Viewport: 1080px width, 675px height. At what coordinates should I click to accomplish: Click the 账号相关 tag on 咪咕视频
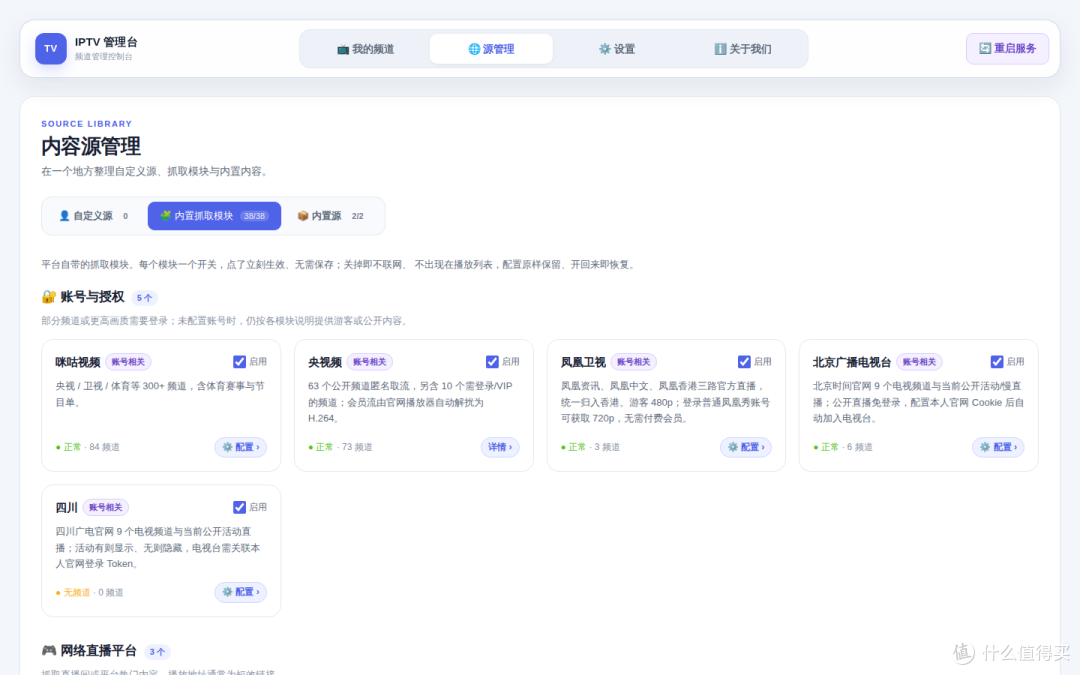click(128, 362)
